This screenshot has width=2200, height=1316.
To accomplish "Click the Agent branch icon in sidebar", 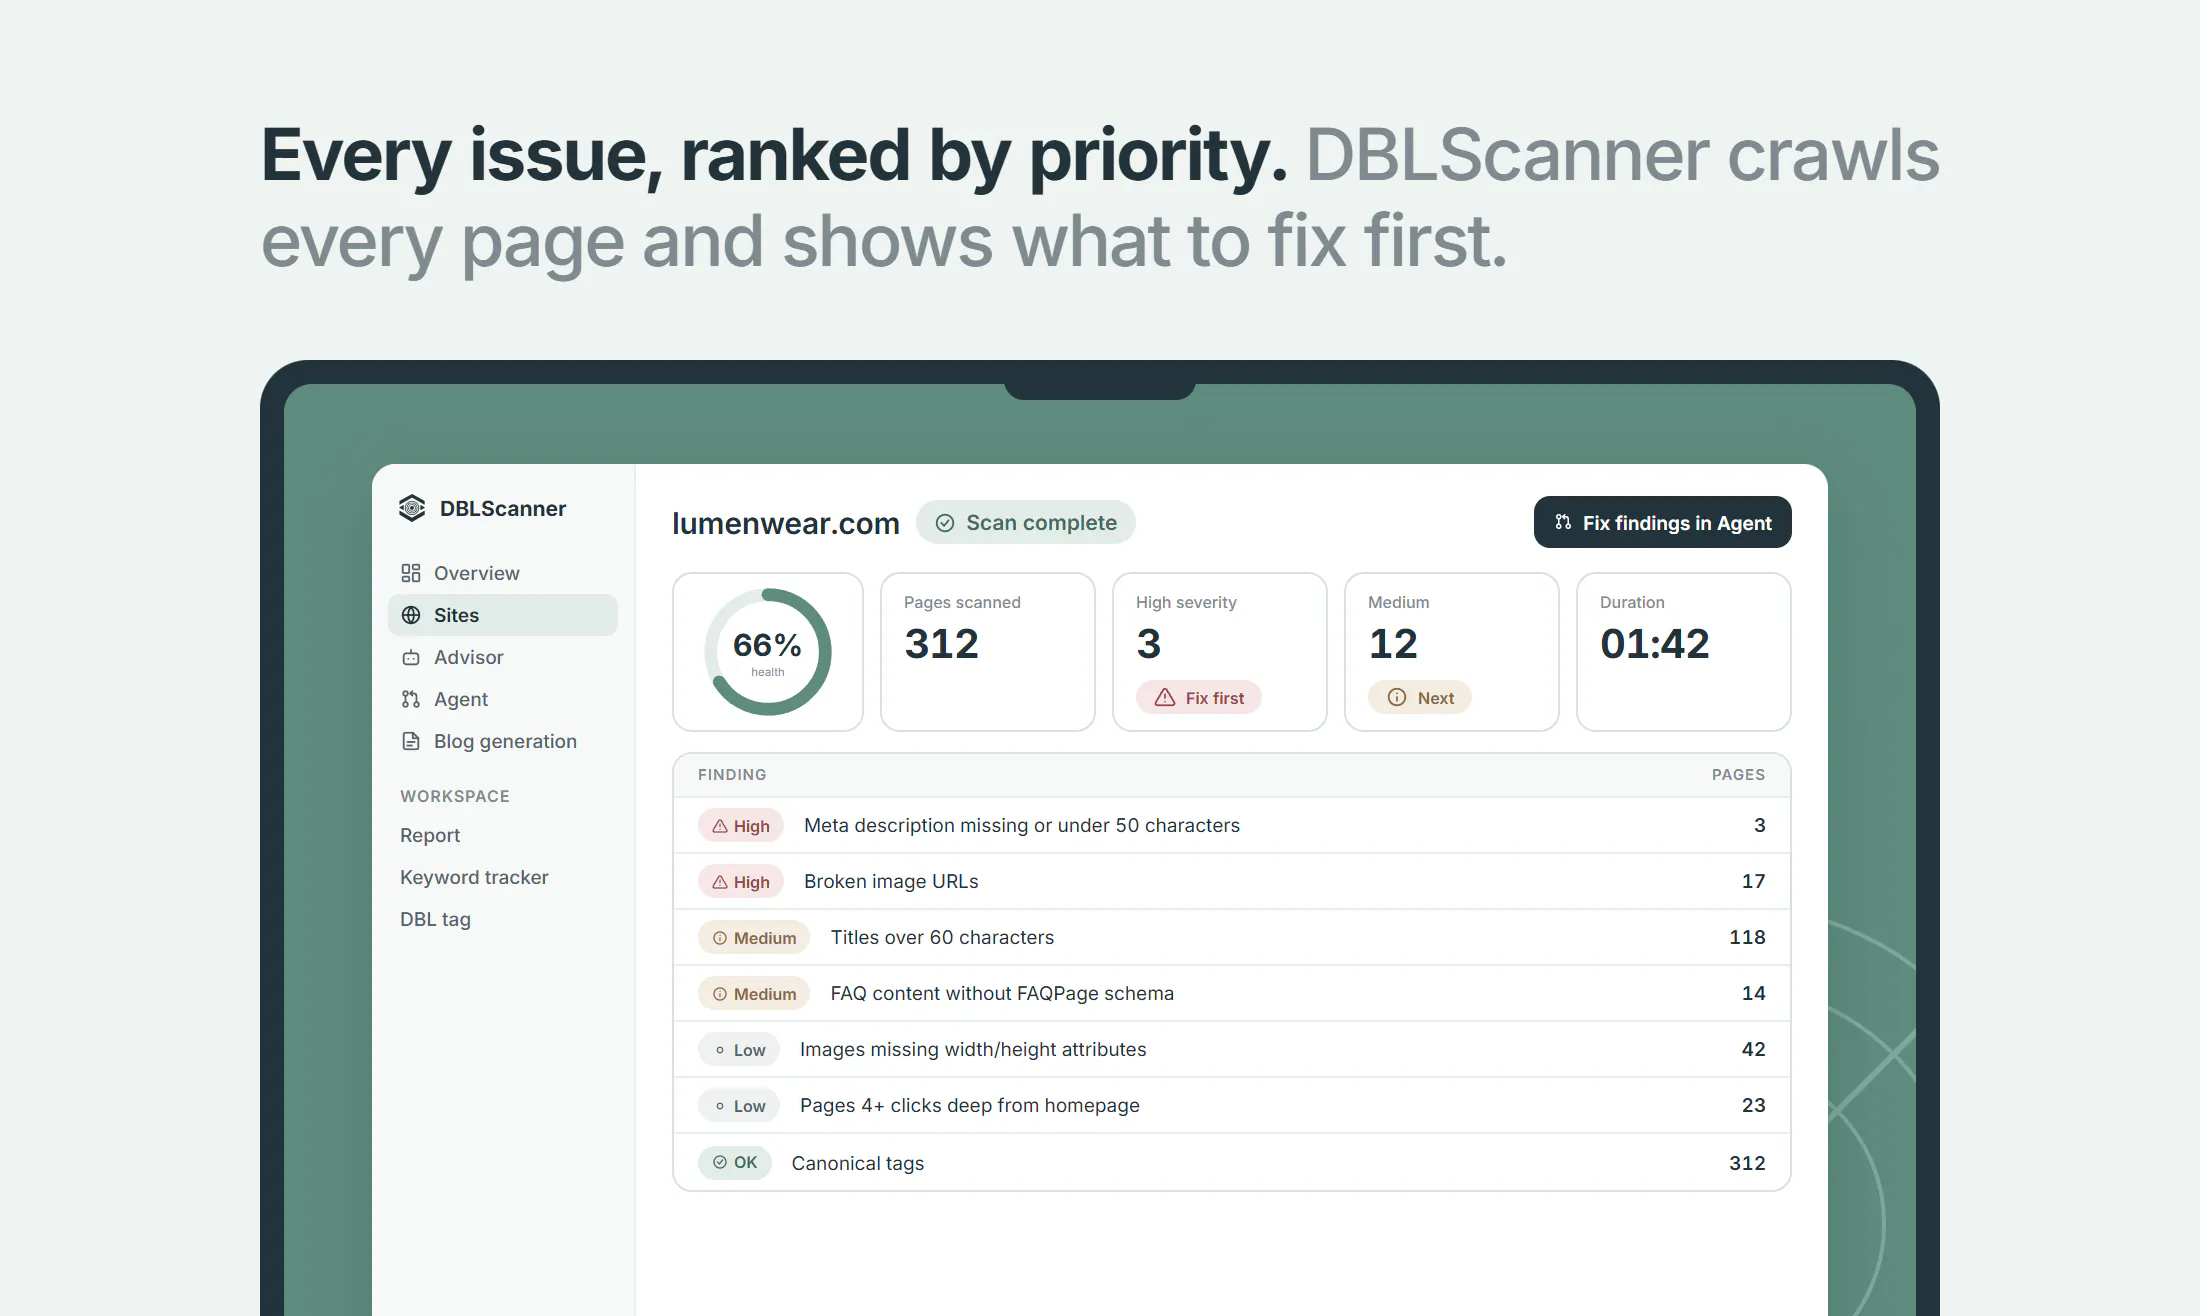I will [x=411, y=699].
